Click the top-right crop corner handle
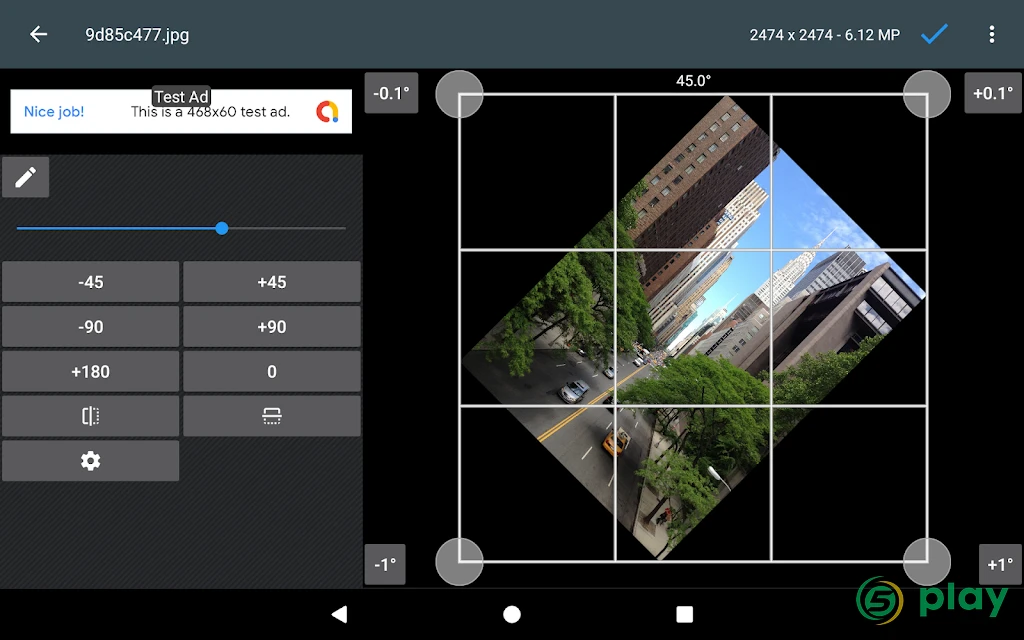Viewport: 1024px width, 640px height. point(927,94)
